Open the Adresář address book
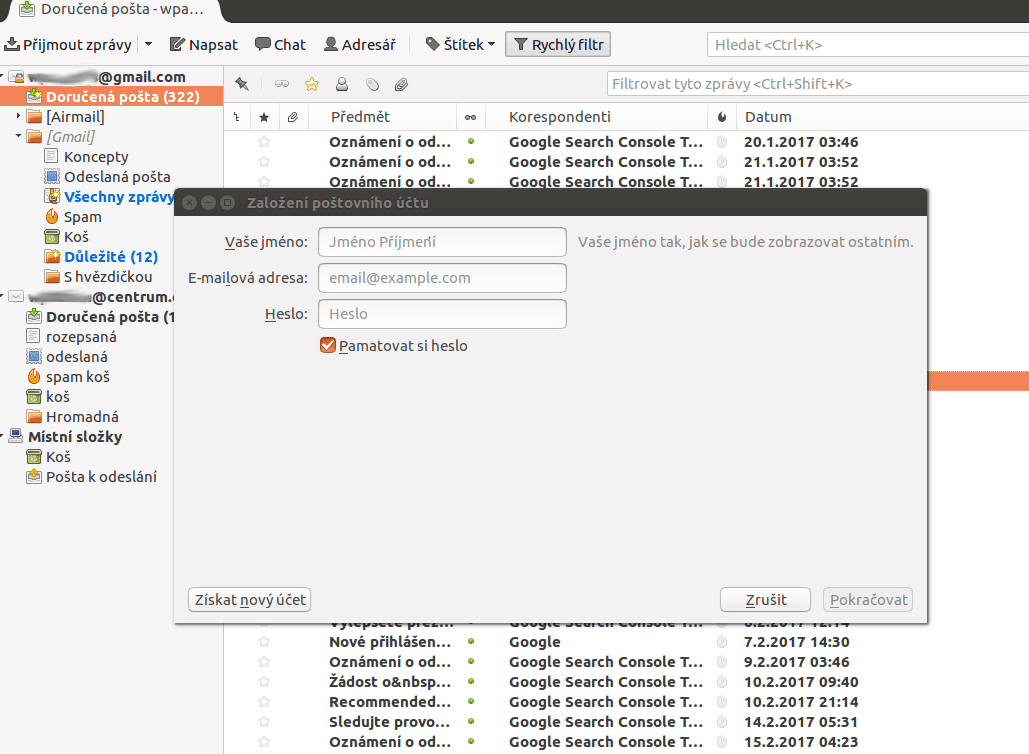The image size is (1029, 754). tap(360, 44)
